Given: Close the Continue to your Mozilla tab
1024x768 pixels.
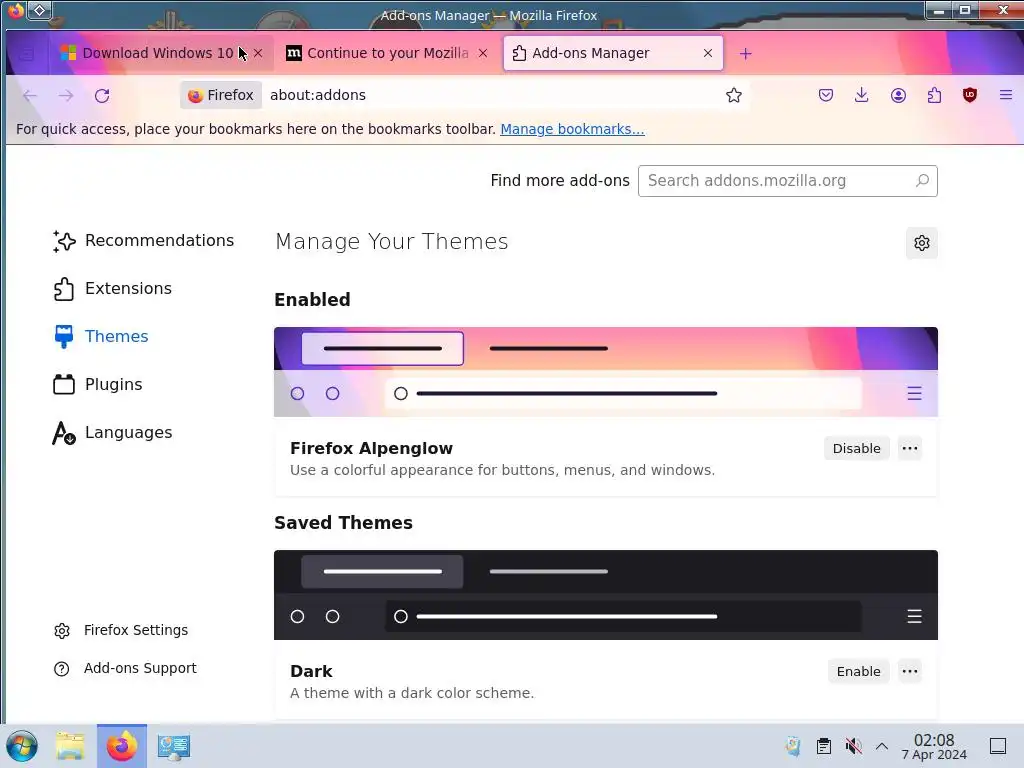Looking at the screenshot, I should pyautogui.click(x=483, y=53).
